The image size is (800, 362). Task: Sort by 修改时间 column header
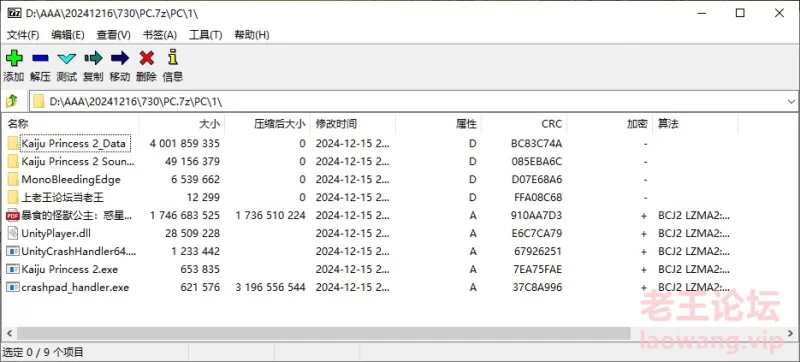click(x=353, y=123)
